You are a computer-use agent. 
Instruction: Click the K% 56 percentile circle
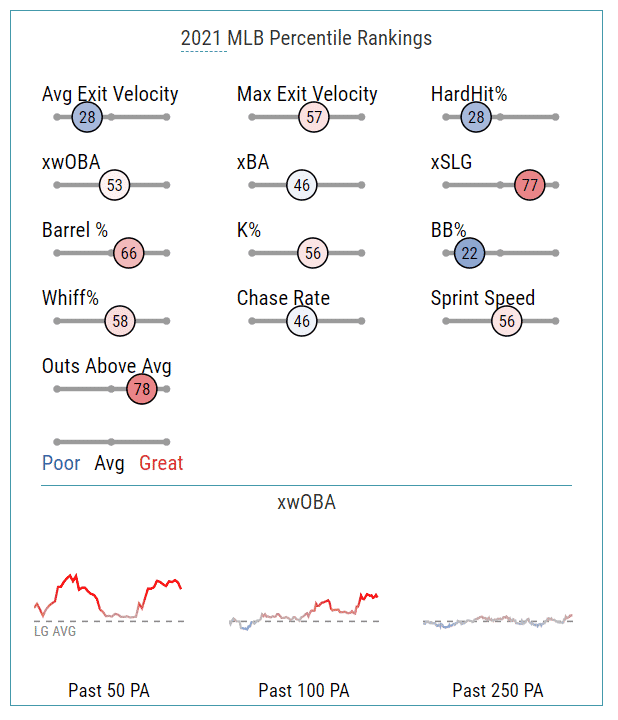click(x=313, y=253)
